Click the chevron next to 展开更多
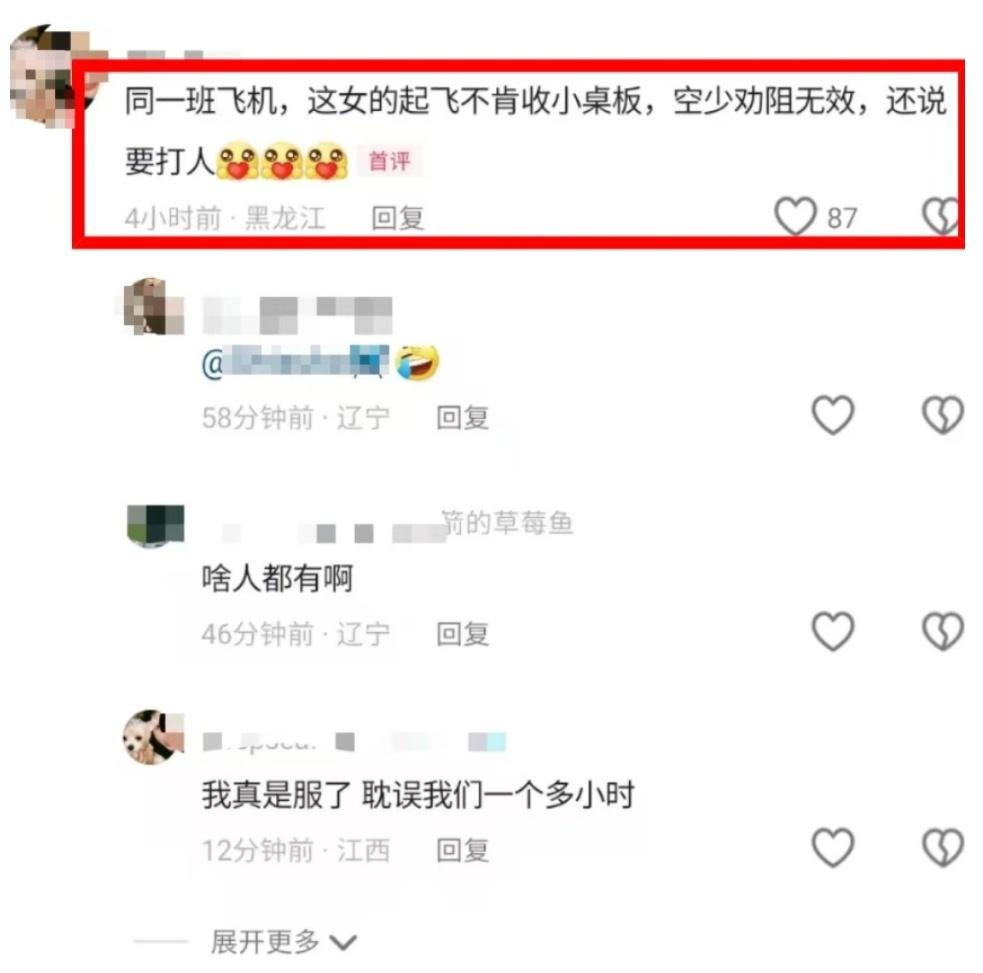Screen dimensions: 983x973 pyautogui.click(x=343, y=943)
